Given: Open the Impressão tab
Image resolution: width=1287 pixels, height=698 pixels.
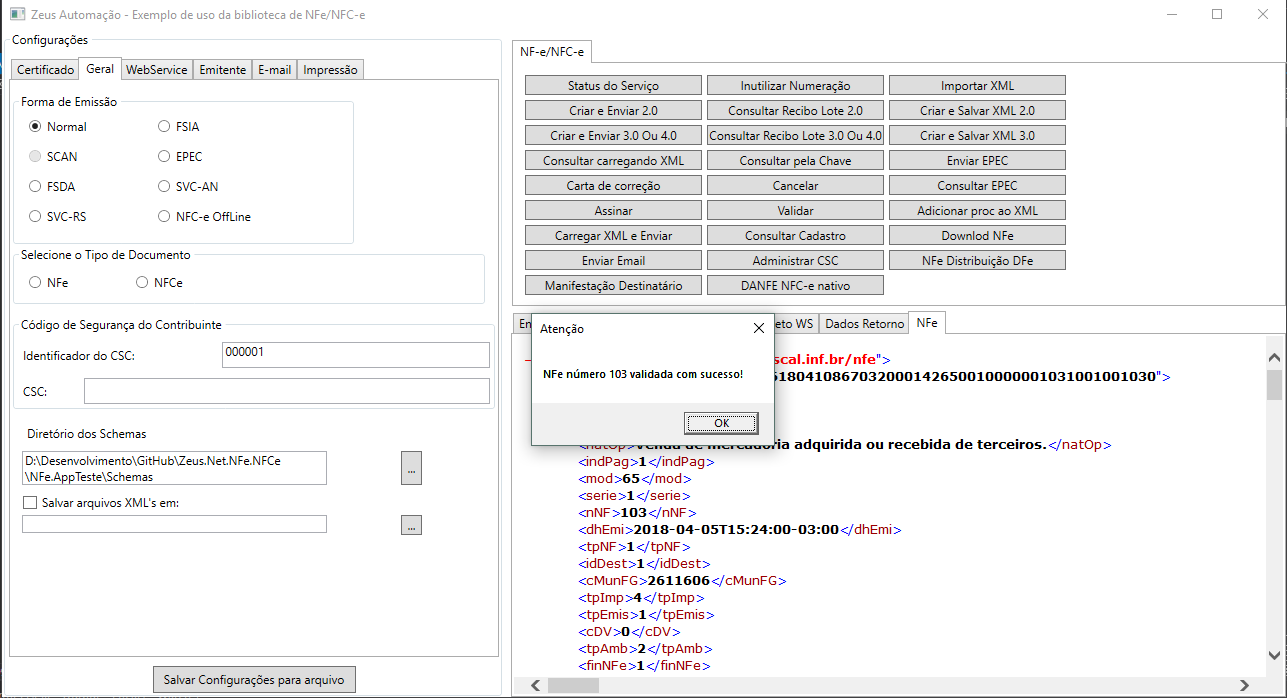Looking at the screenshot, I should coord(330,70).
